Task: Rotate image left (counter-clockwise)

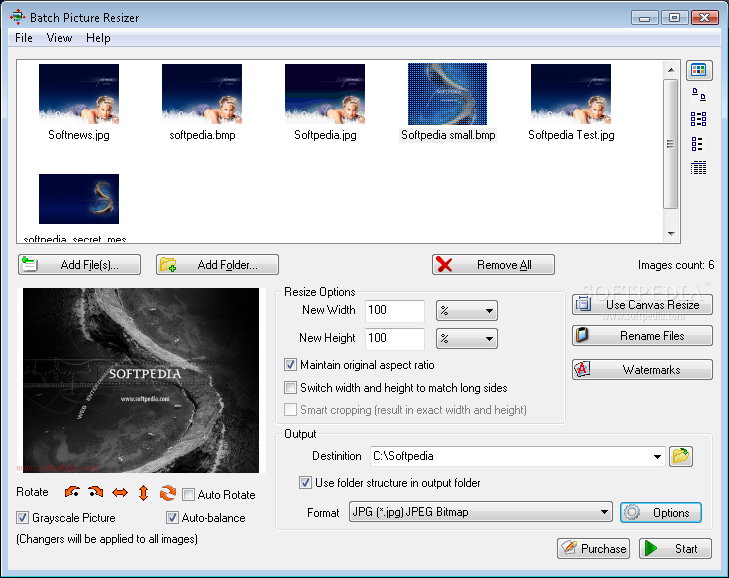Action: click(72, 492)
